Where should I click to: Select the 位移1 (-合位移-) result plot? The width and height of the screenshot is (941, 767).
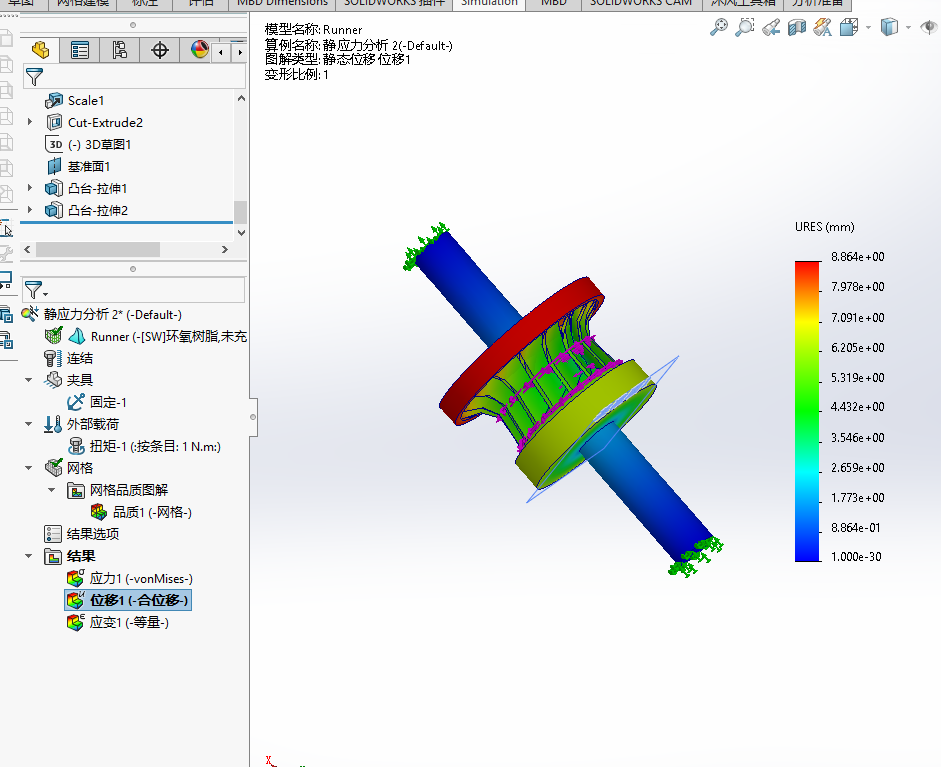tap(128, 600)
